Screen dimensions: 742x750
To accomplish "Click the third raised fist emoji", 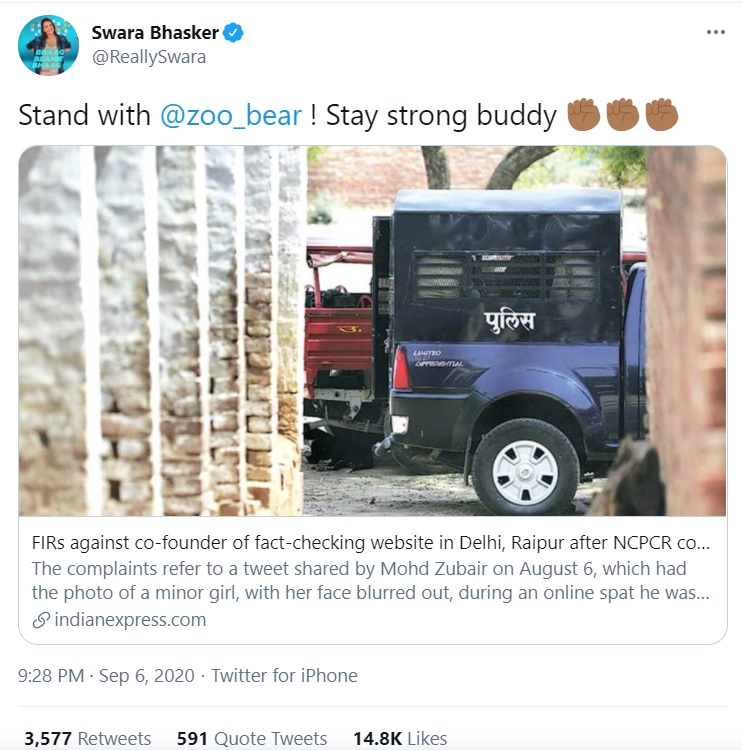I will click(662, 114).
